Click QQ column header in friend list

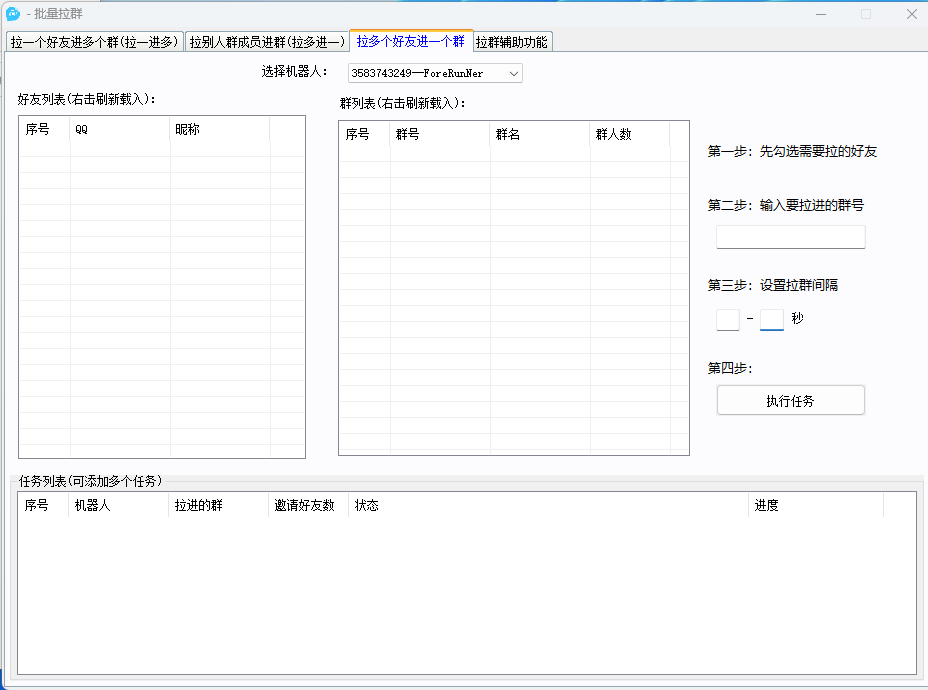[x=120, y=130]
